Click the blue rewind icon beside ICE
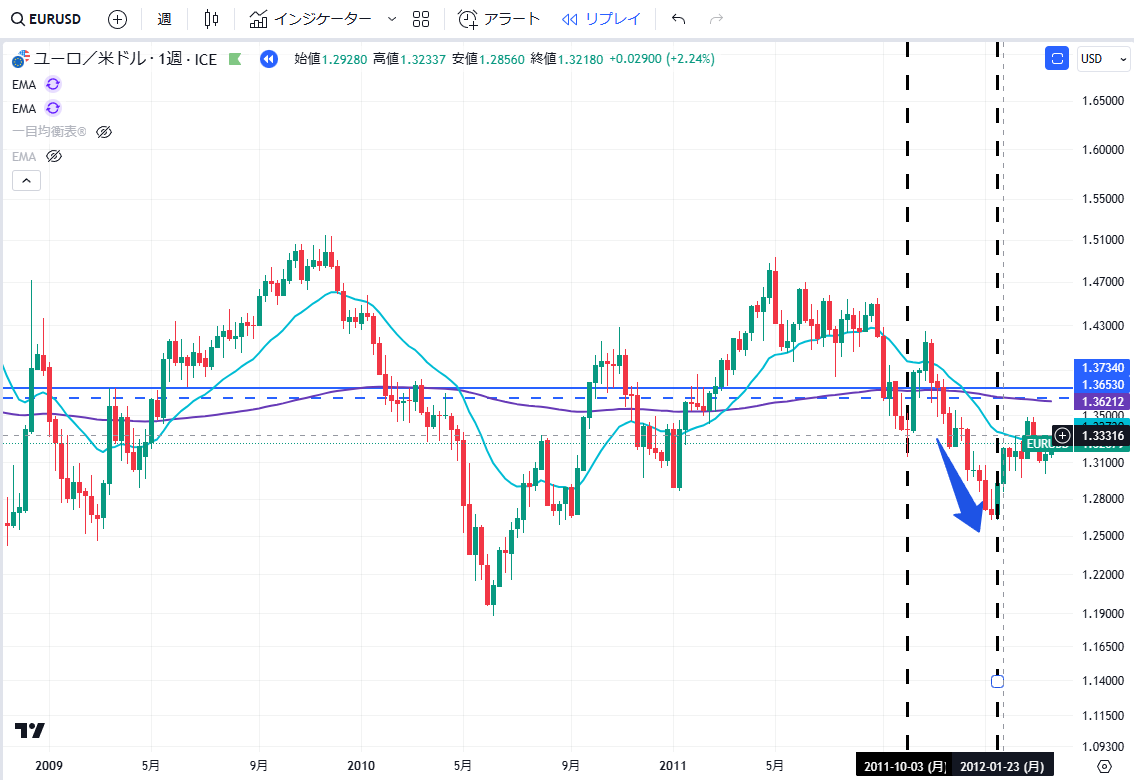This screenshot has width=1135, height=780. (268, 59)
